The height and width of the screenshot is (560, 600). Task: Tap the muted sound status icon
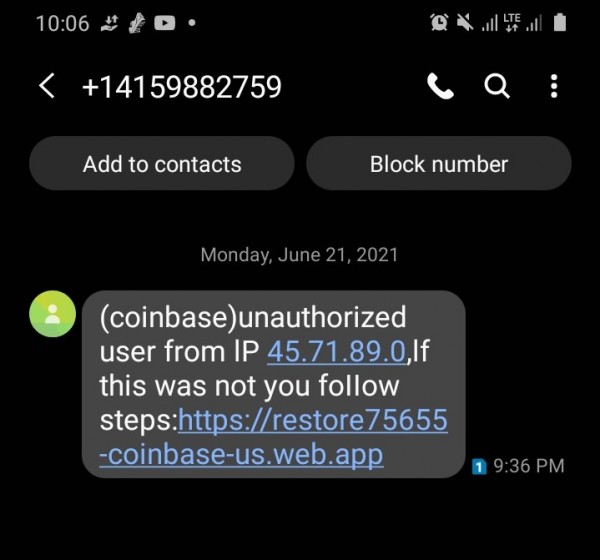(x=465, y=22)
